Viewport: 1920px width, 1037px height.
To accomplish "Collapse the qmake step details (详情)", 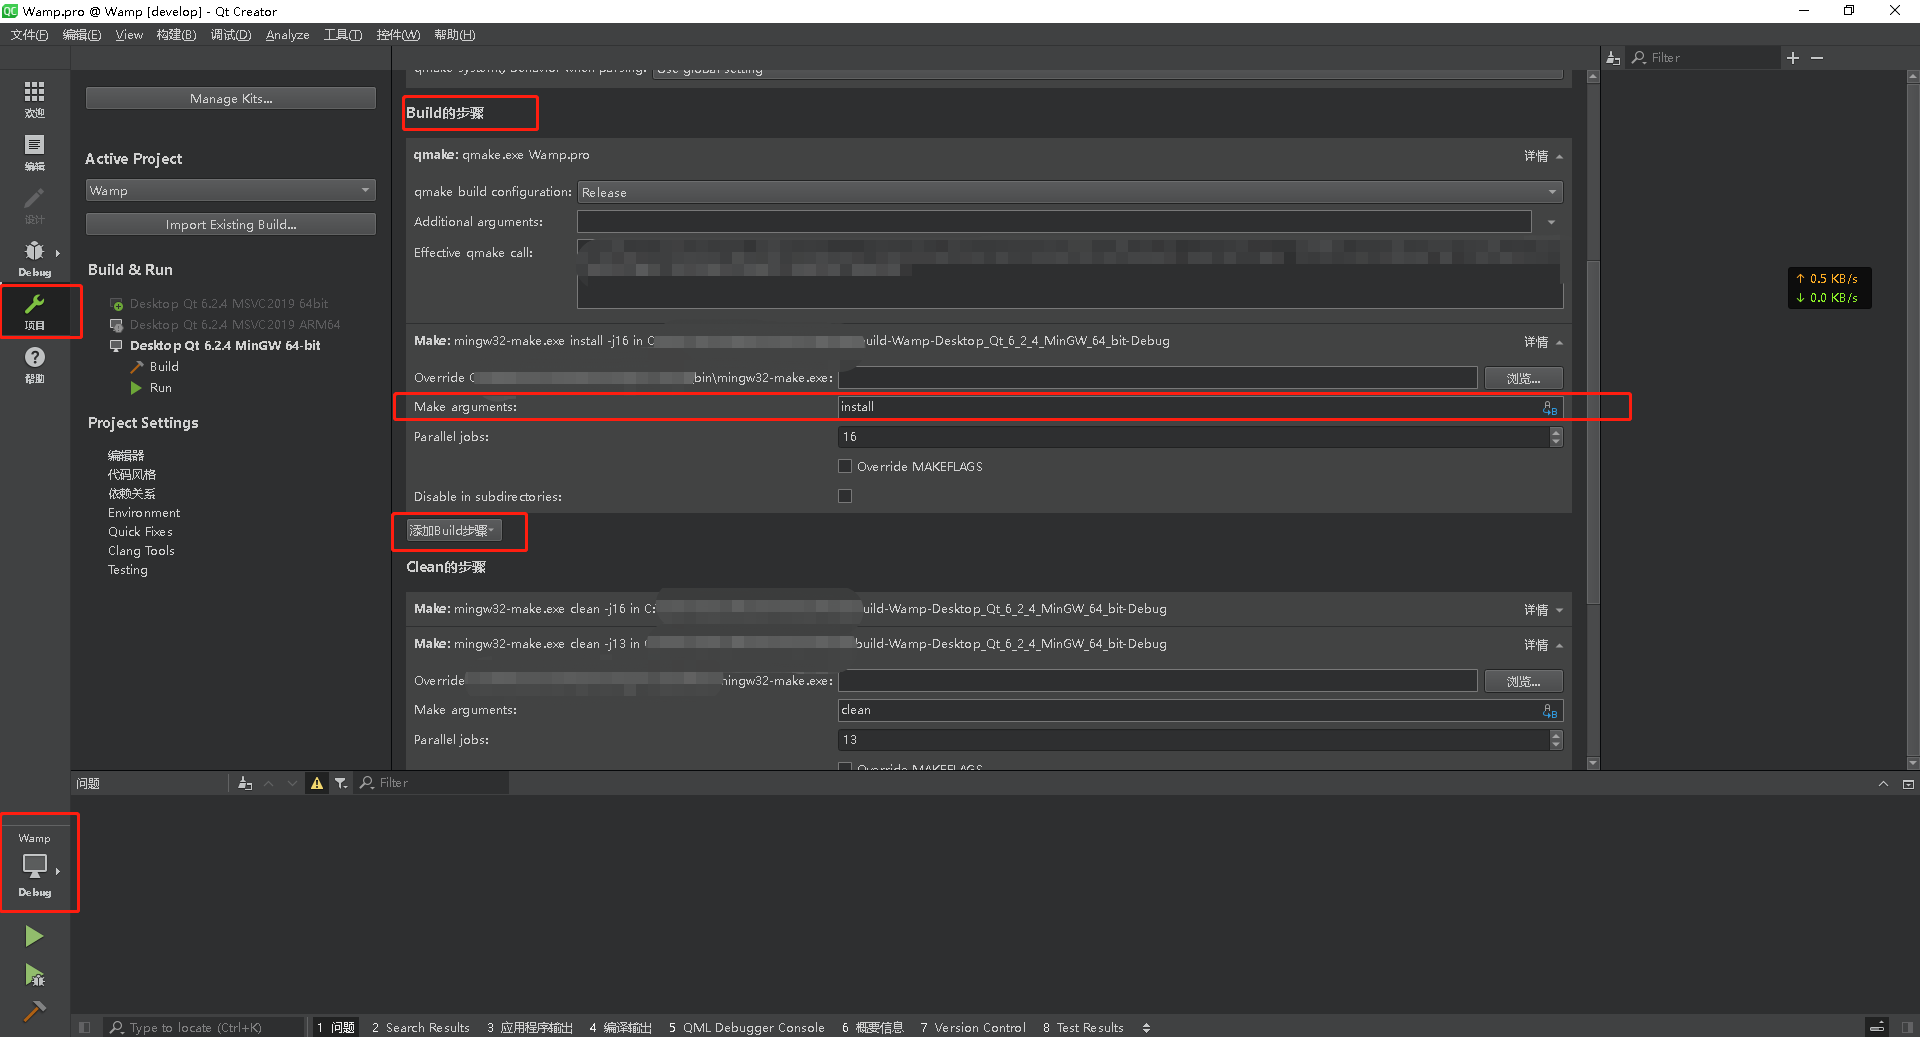I will click(x=1543, y=156).
